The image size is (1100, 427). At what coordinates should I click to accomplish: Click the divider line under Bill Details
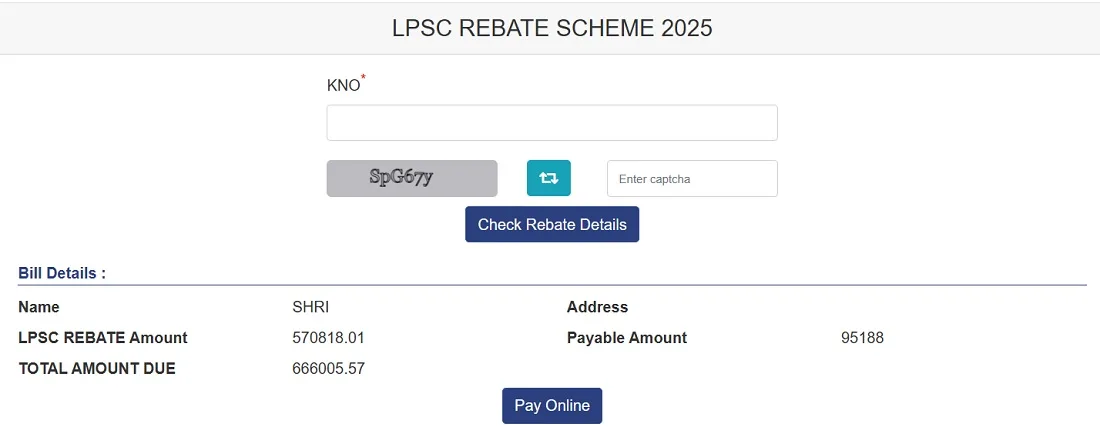click(552, 285)
